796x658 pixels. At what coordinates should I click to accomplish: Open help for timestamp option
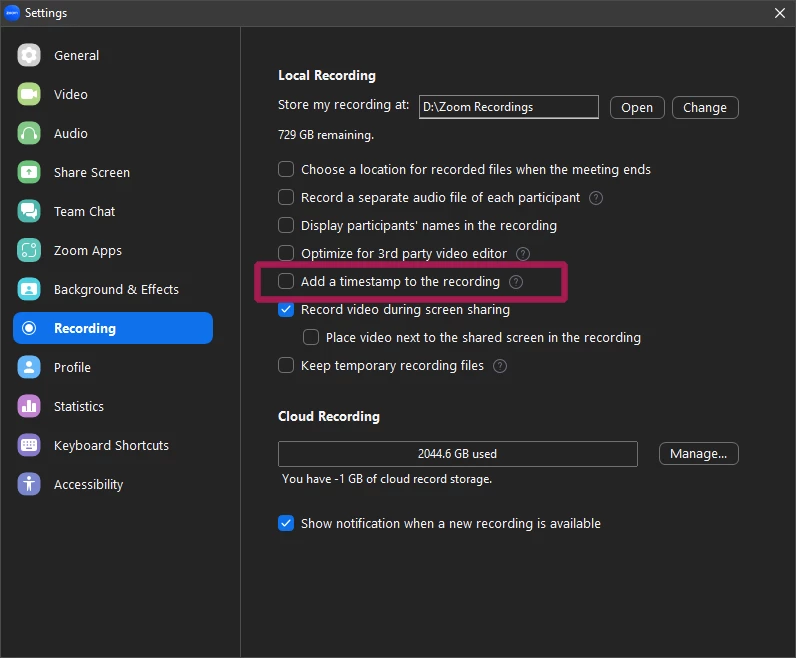point(516,282)
